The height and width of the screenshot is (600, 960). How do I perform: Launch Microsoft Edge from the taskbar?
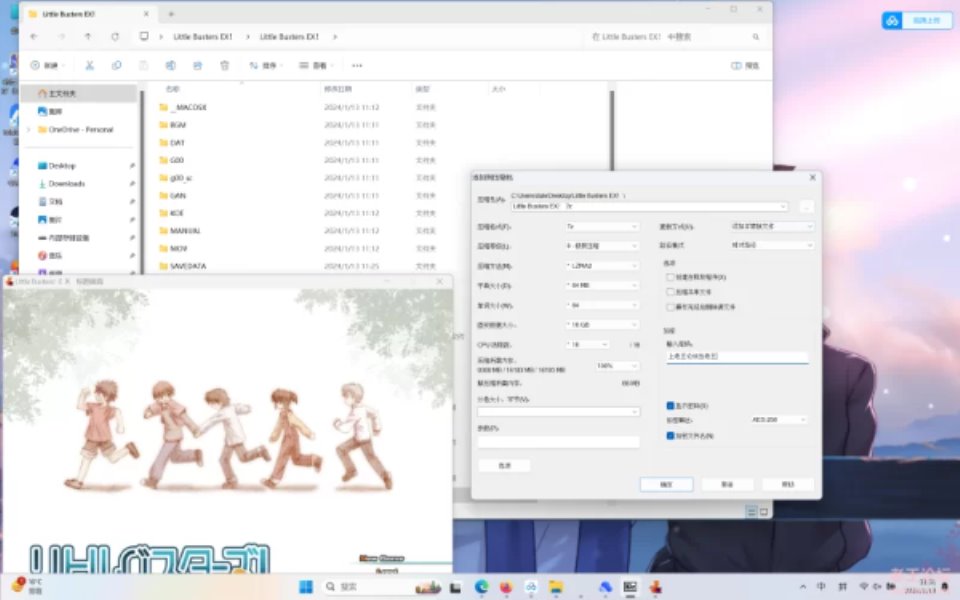[x=481, y=587]
